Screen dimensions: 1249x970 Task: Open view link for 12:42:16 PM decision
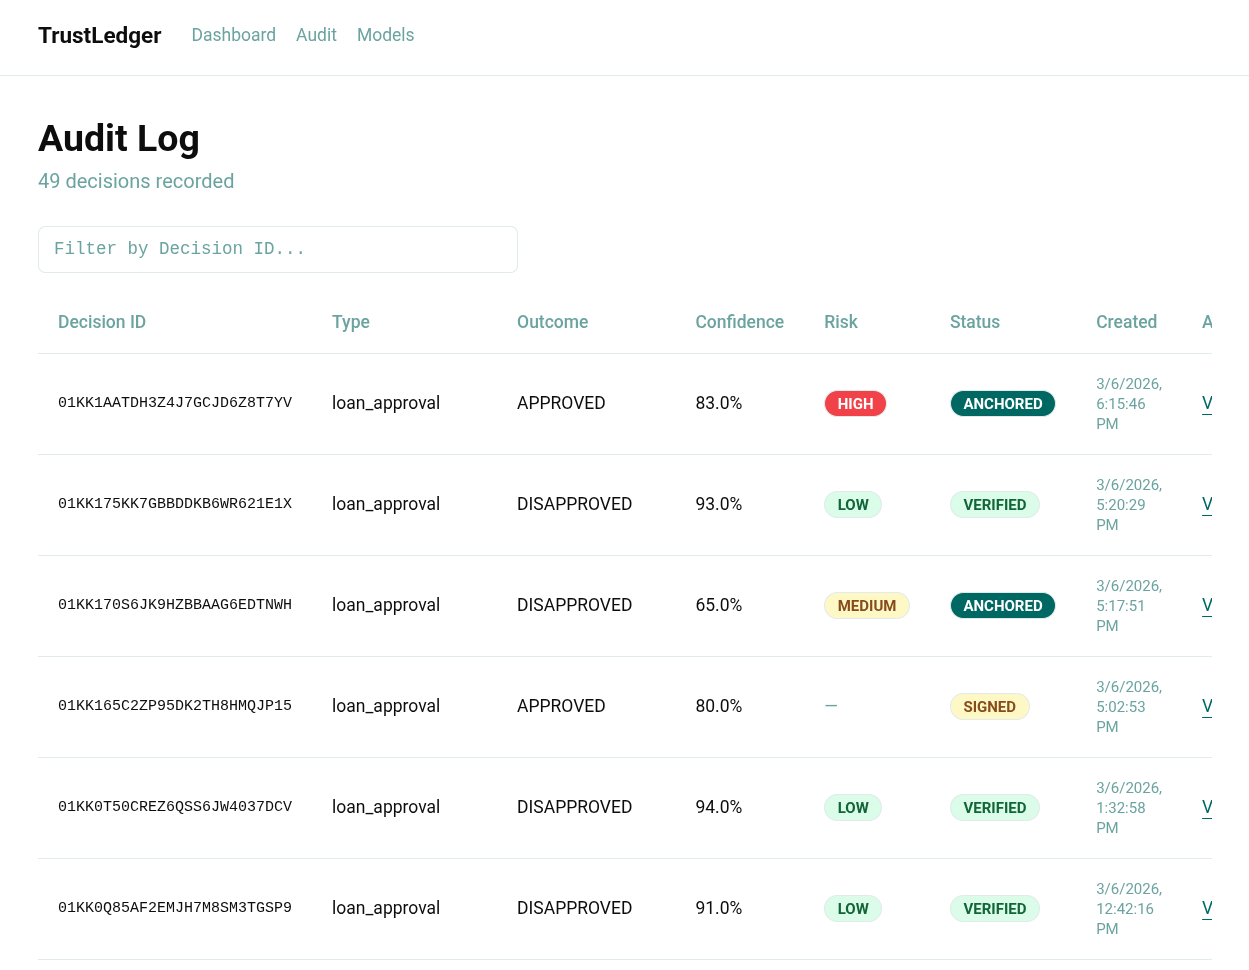tap(1206, 909)
